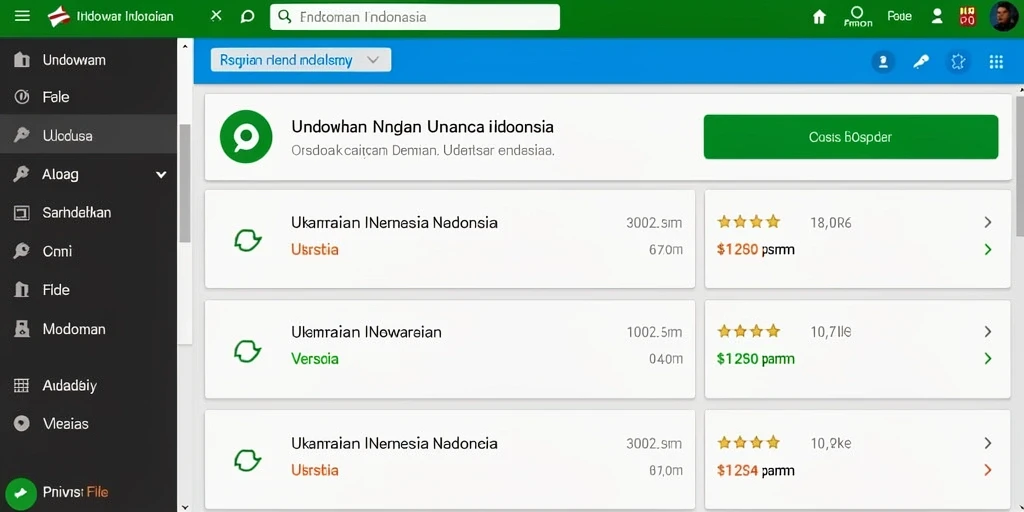Click the Aloag key icon
1024x512 pixels.
pos(22,174)
